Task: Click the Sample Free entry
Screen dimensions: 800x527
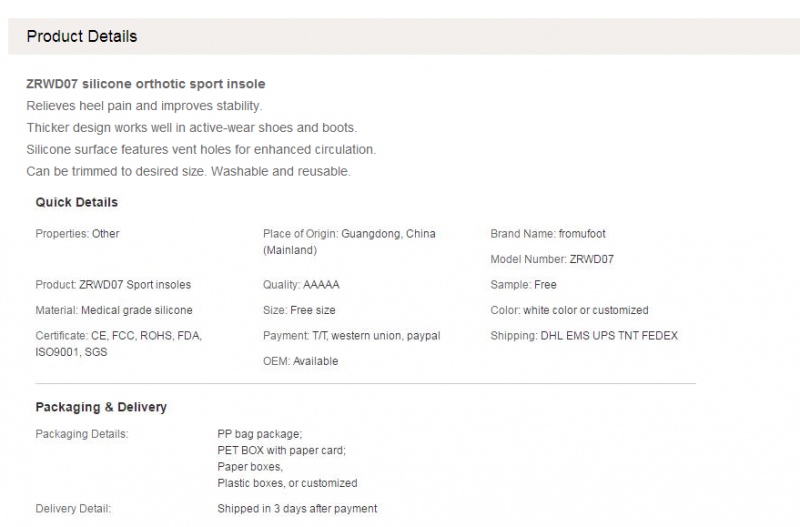Action: 523,285
